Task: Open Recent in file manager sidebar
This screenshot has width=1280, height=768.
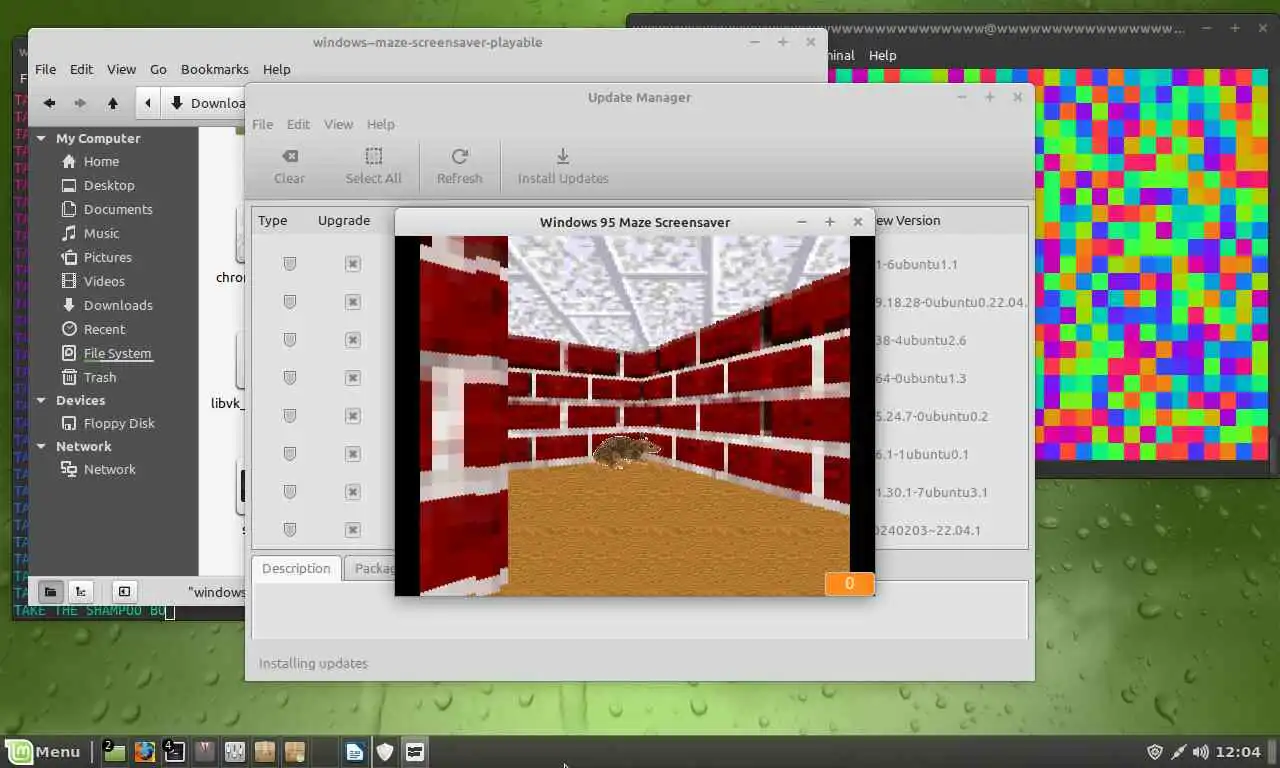Action: (104, 329)
